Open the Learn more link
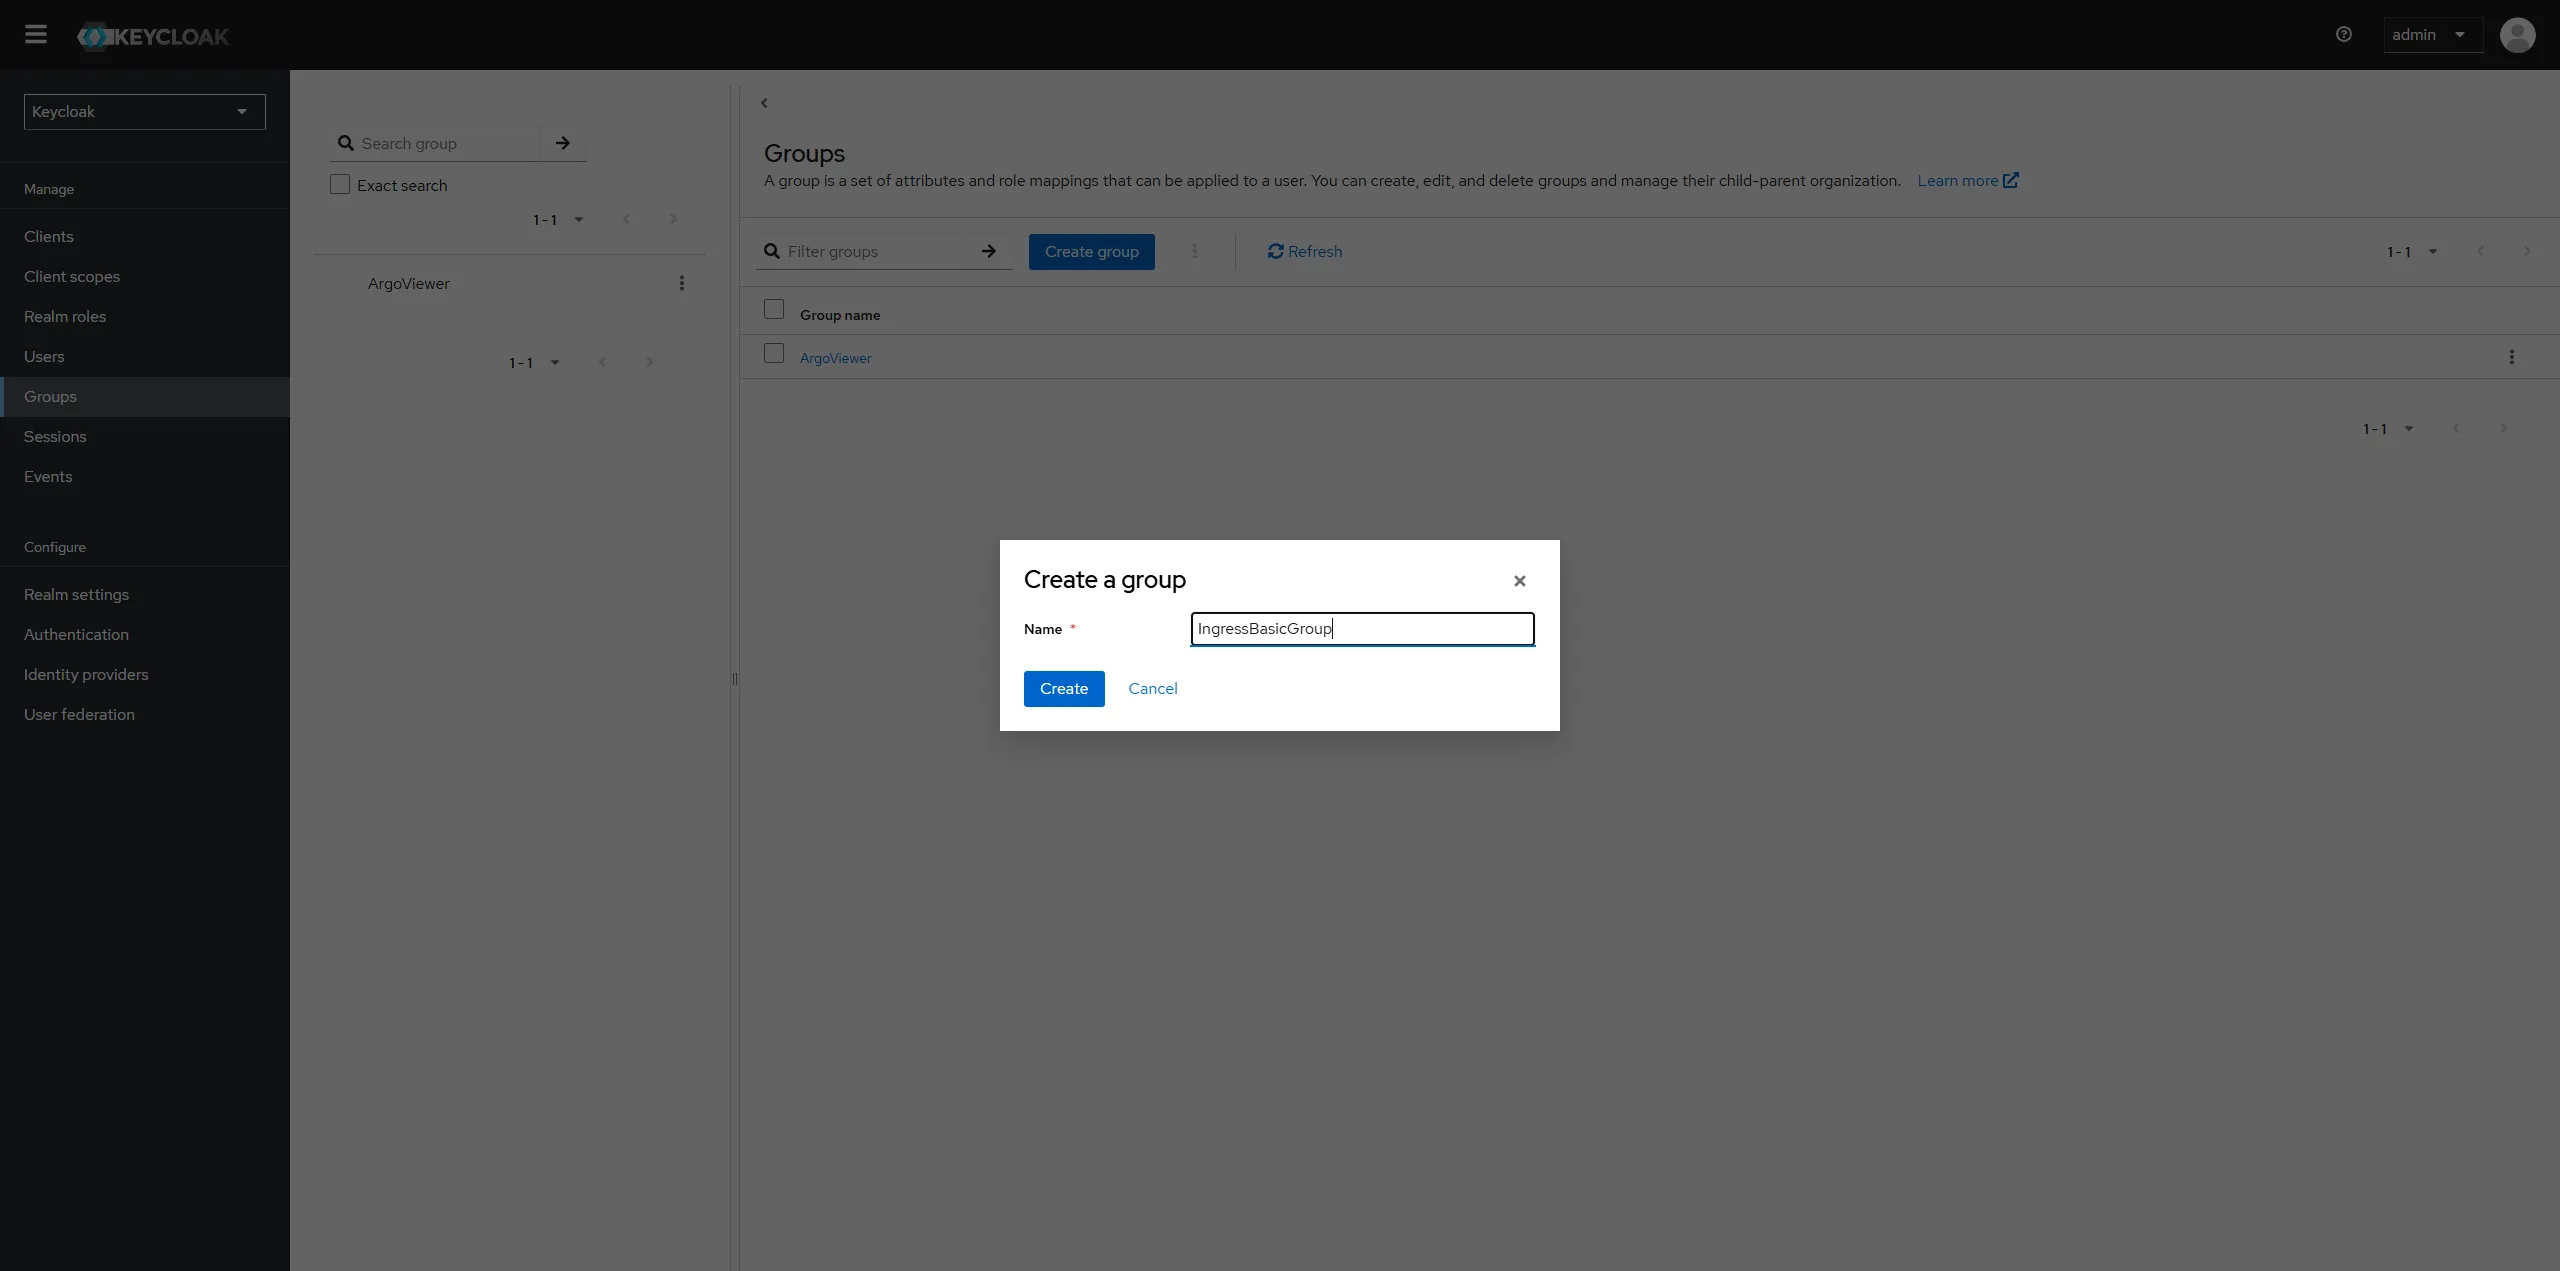The width and height of the screenshot is (2560, 1271). point(1967,181)
